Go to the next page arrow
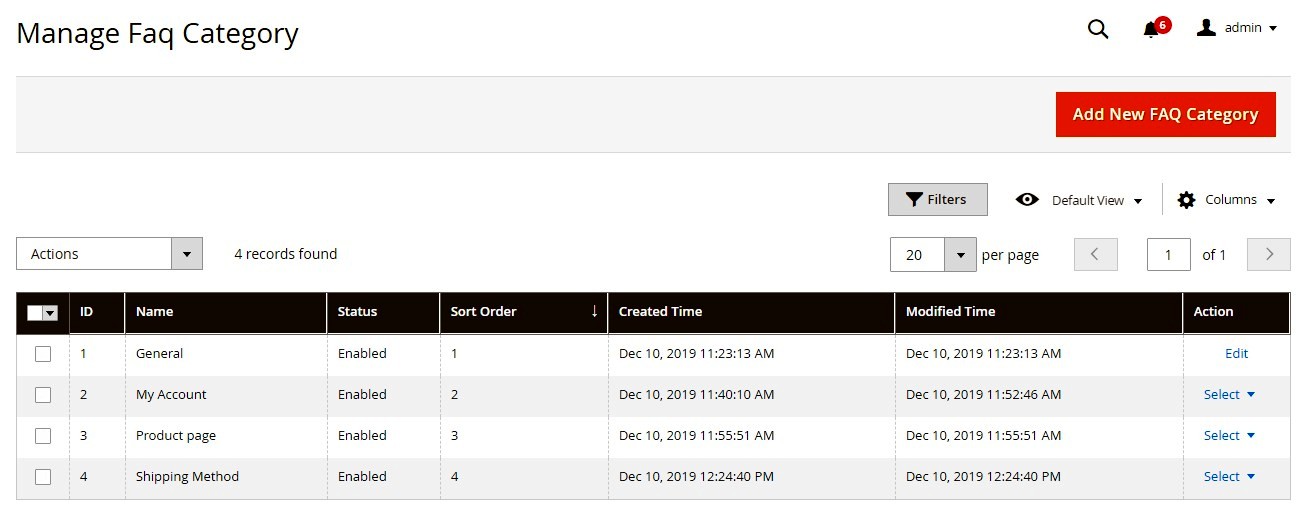 pos(1269,254)
